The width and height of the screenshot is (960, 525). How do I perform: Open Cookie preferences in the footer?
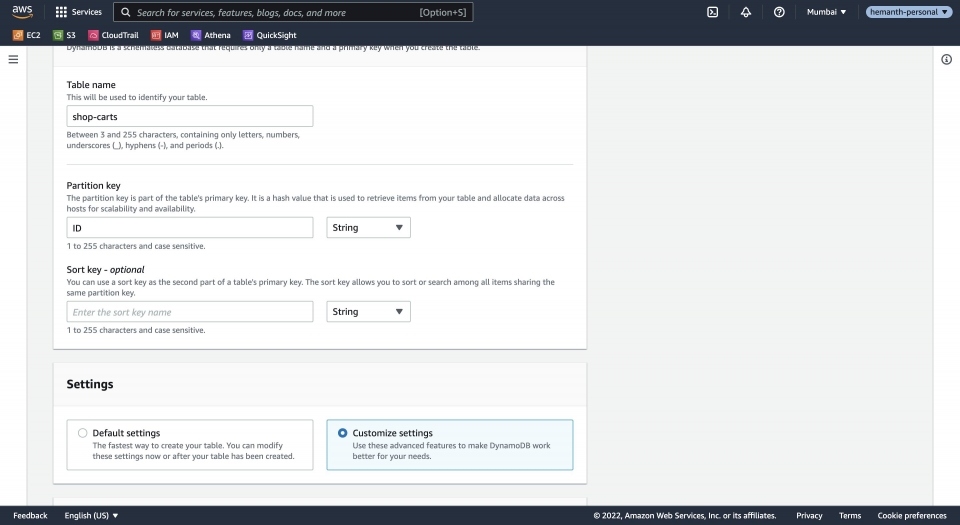click(x=911, y=516)
